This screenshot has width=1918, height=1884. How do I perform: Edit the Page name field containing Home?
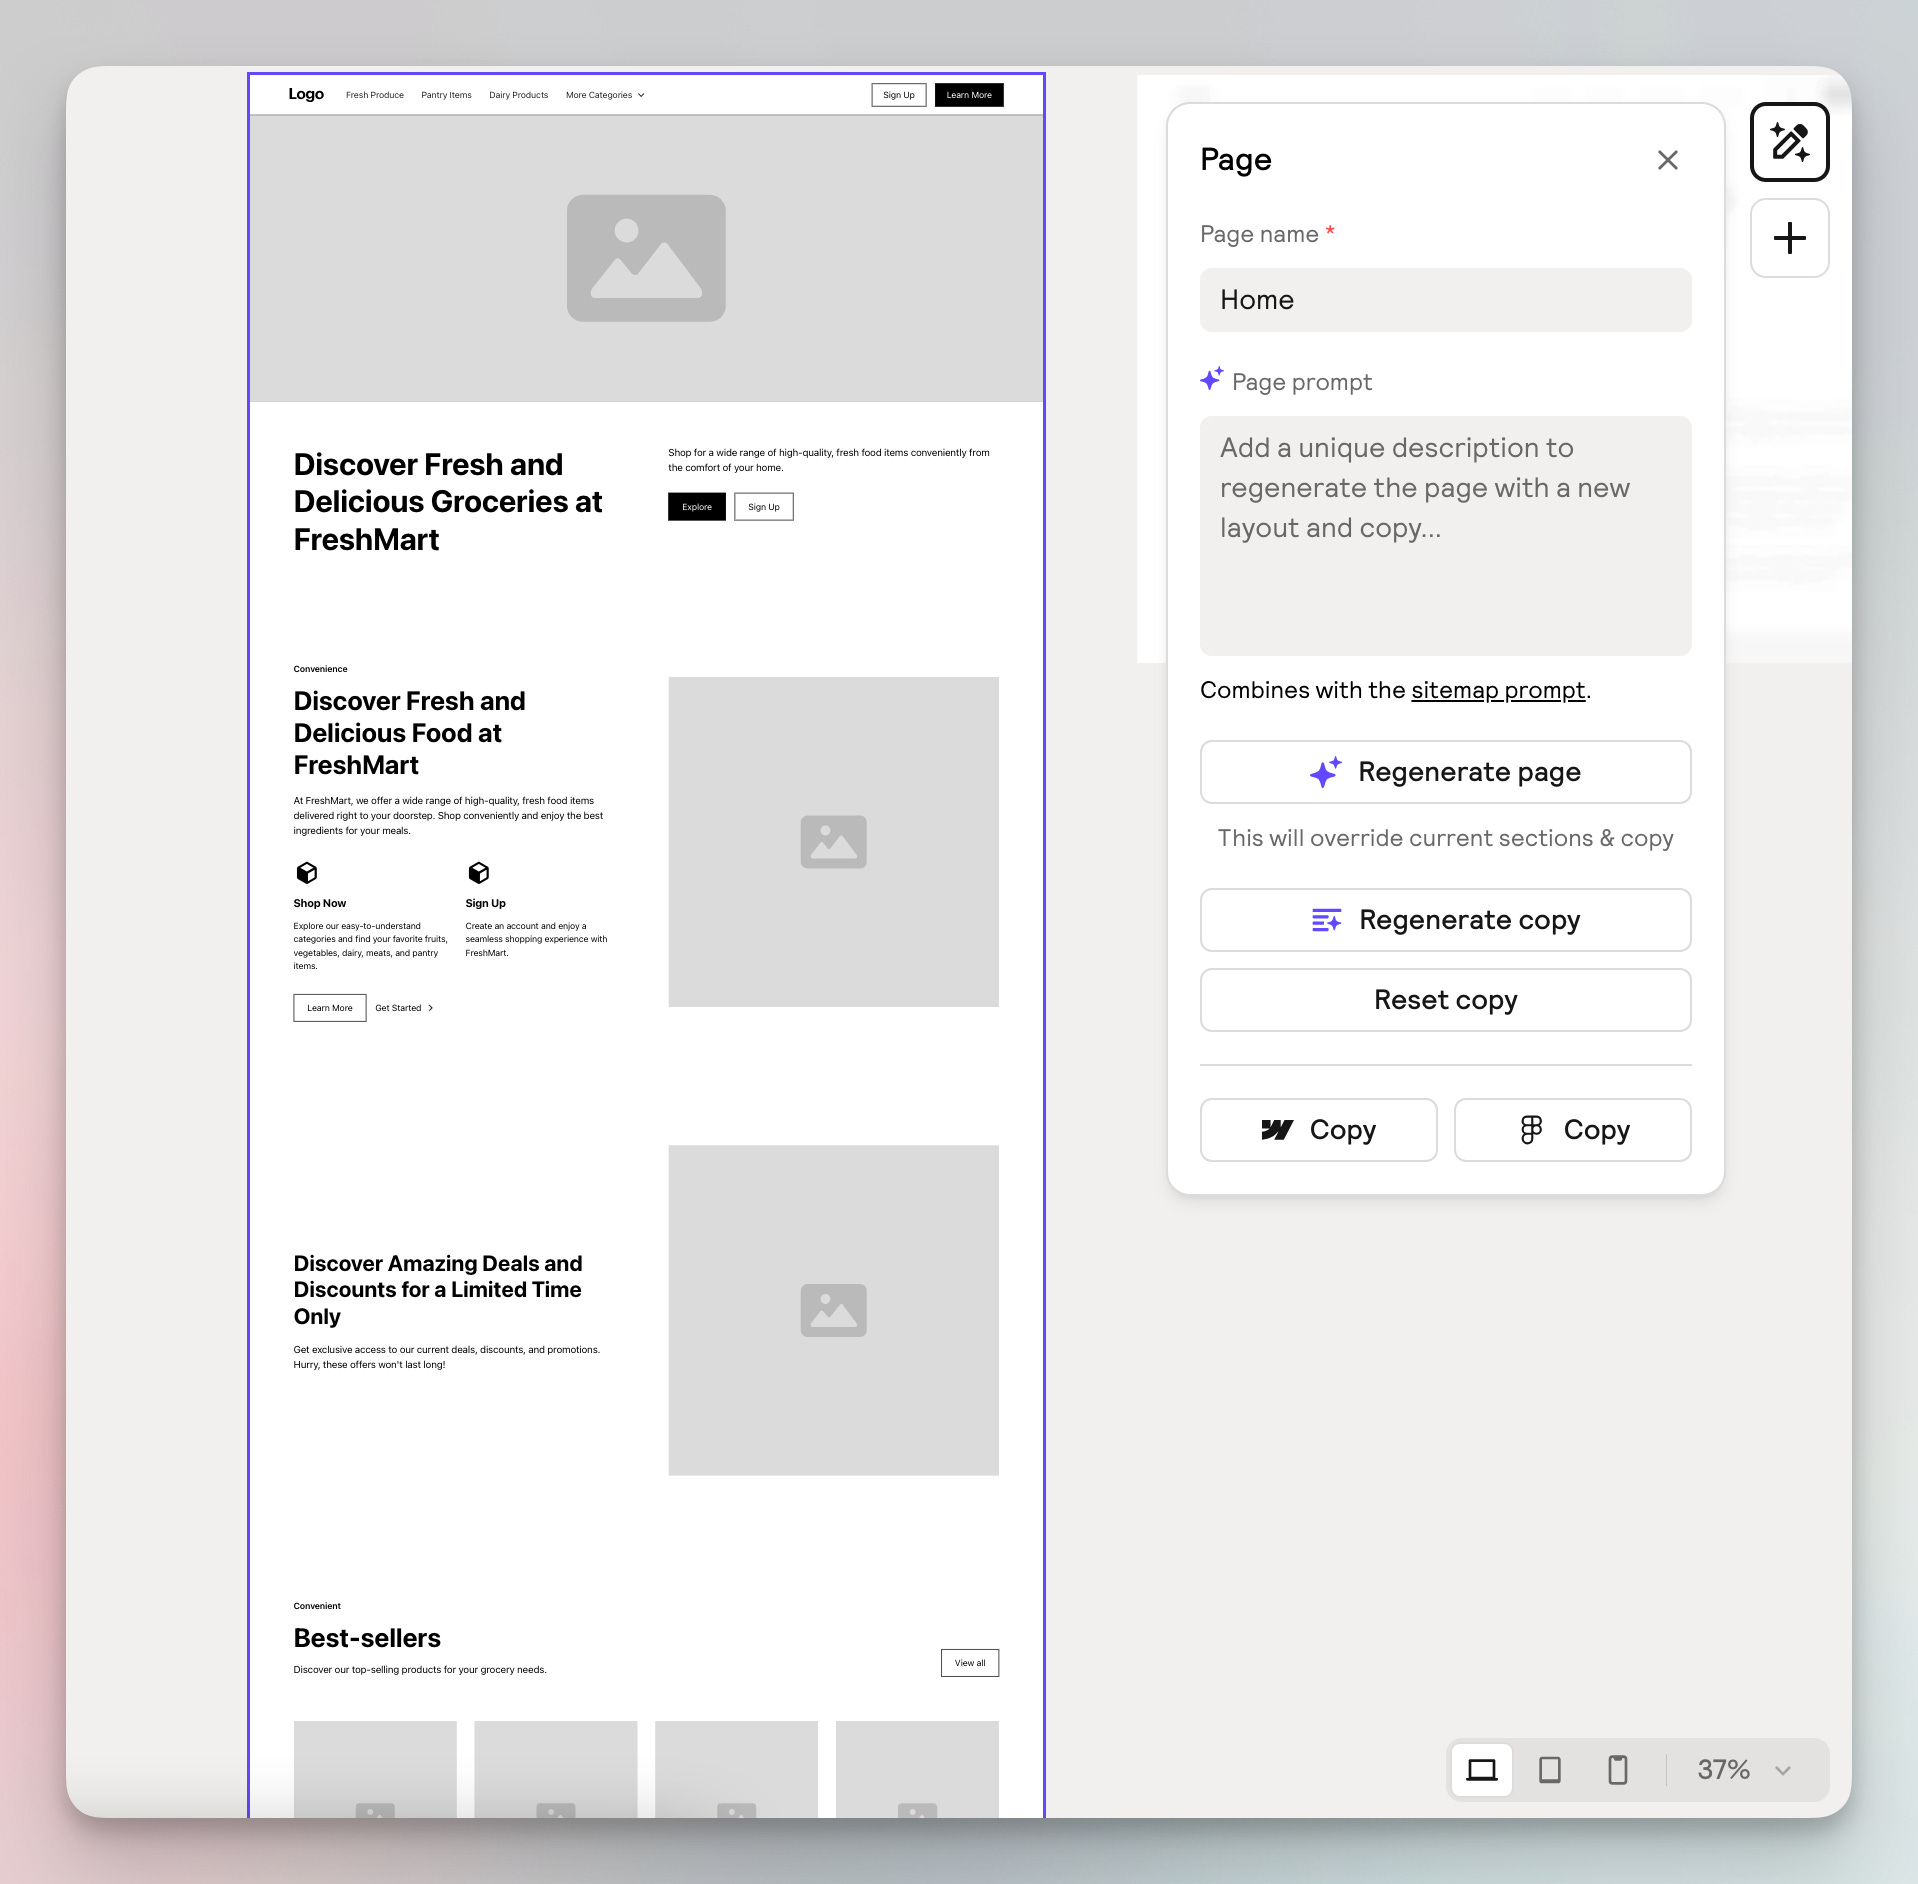[1445, 299]
